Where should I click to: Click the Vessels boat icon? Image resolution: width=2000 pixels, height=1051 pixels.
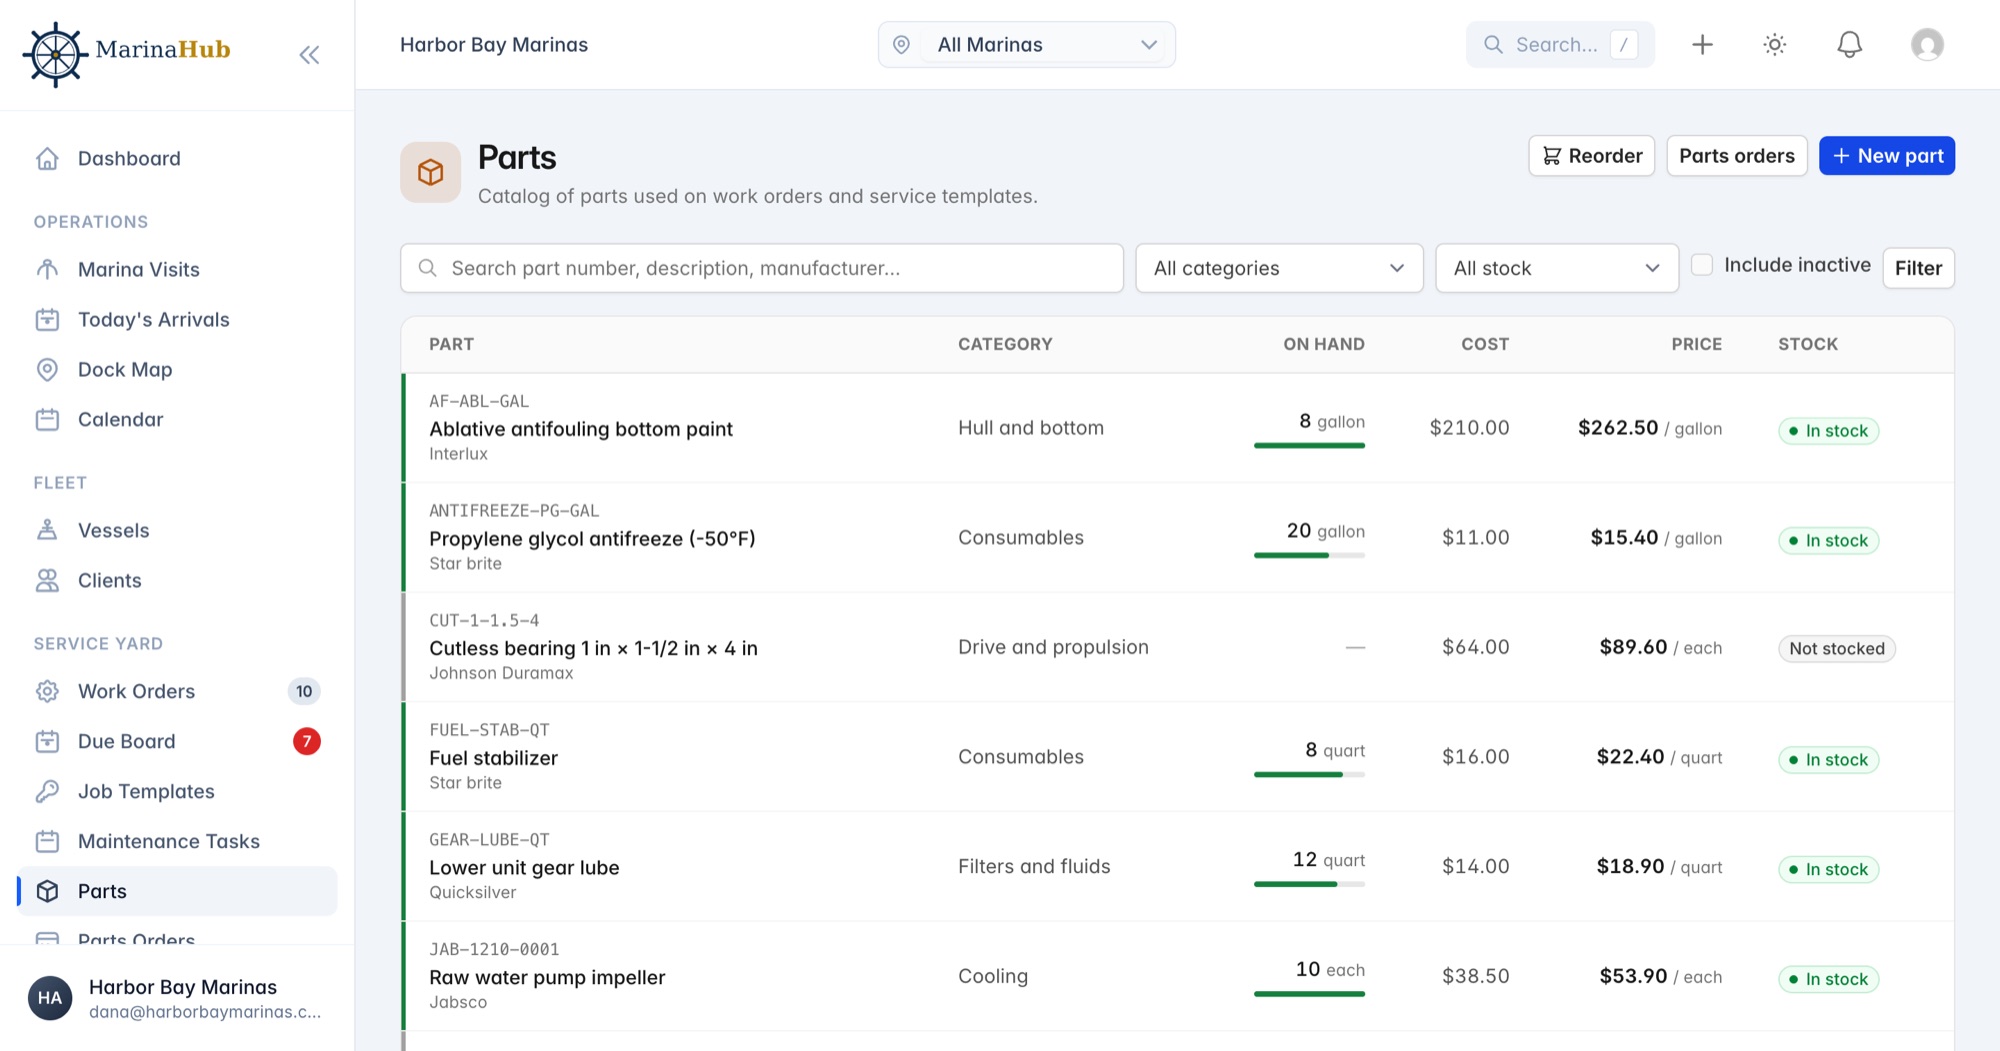tap(47, 531)
